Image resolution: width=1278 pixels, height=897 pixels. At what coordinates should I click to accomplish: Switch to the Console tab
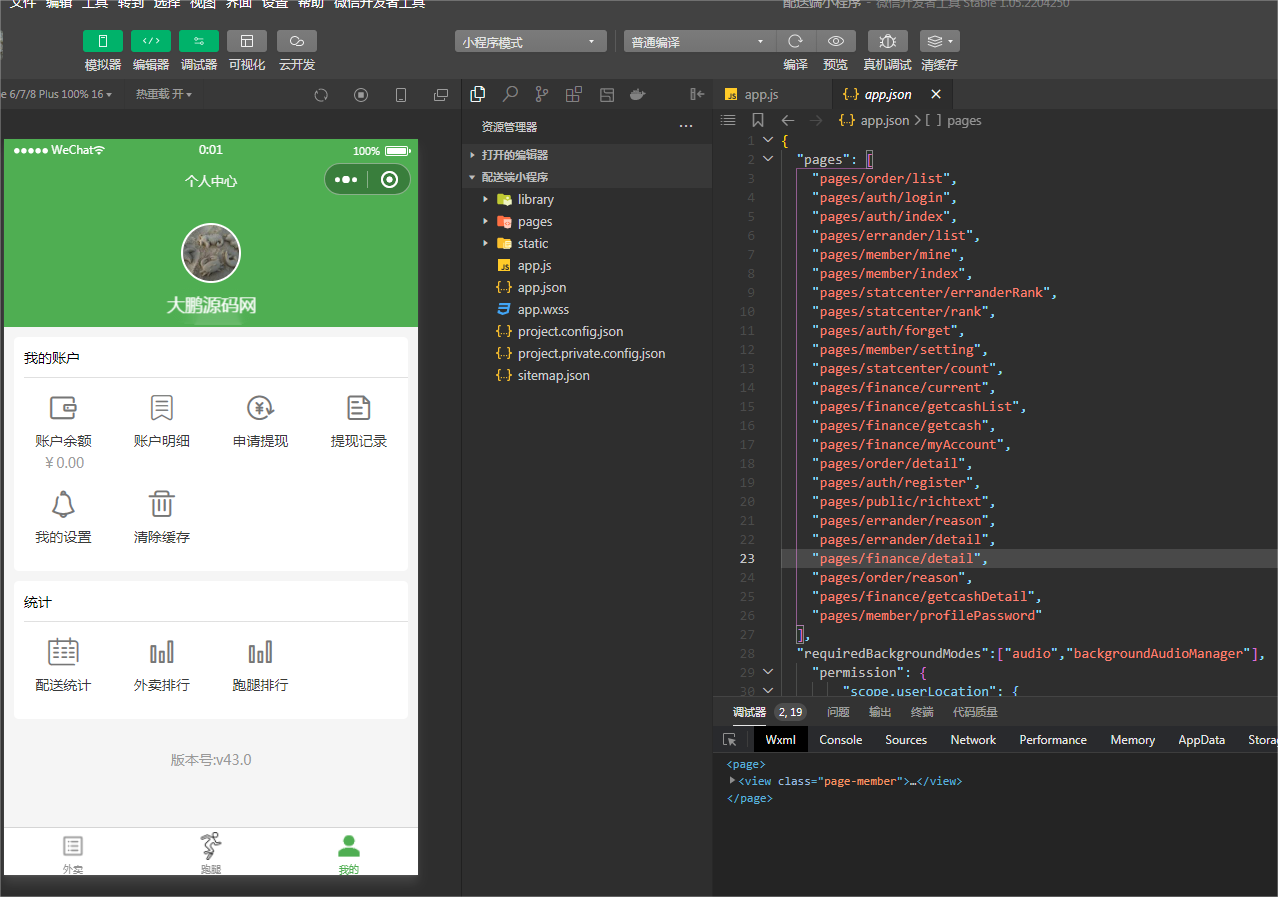pos(840,740)
